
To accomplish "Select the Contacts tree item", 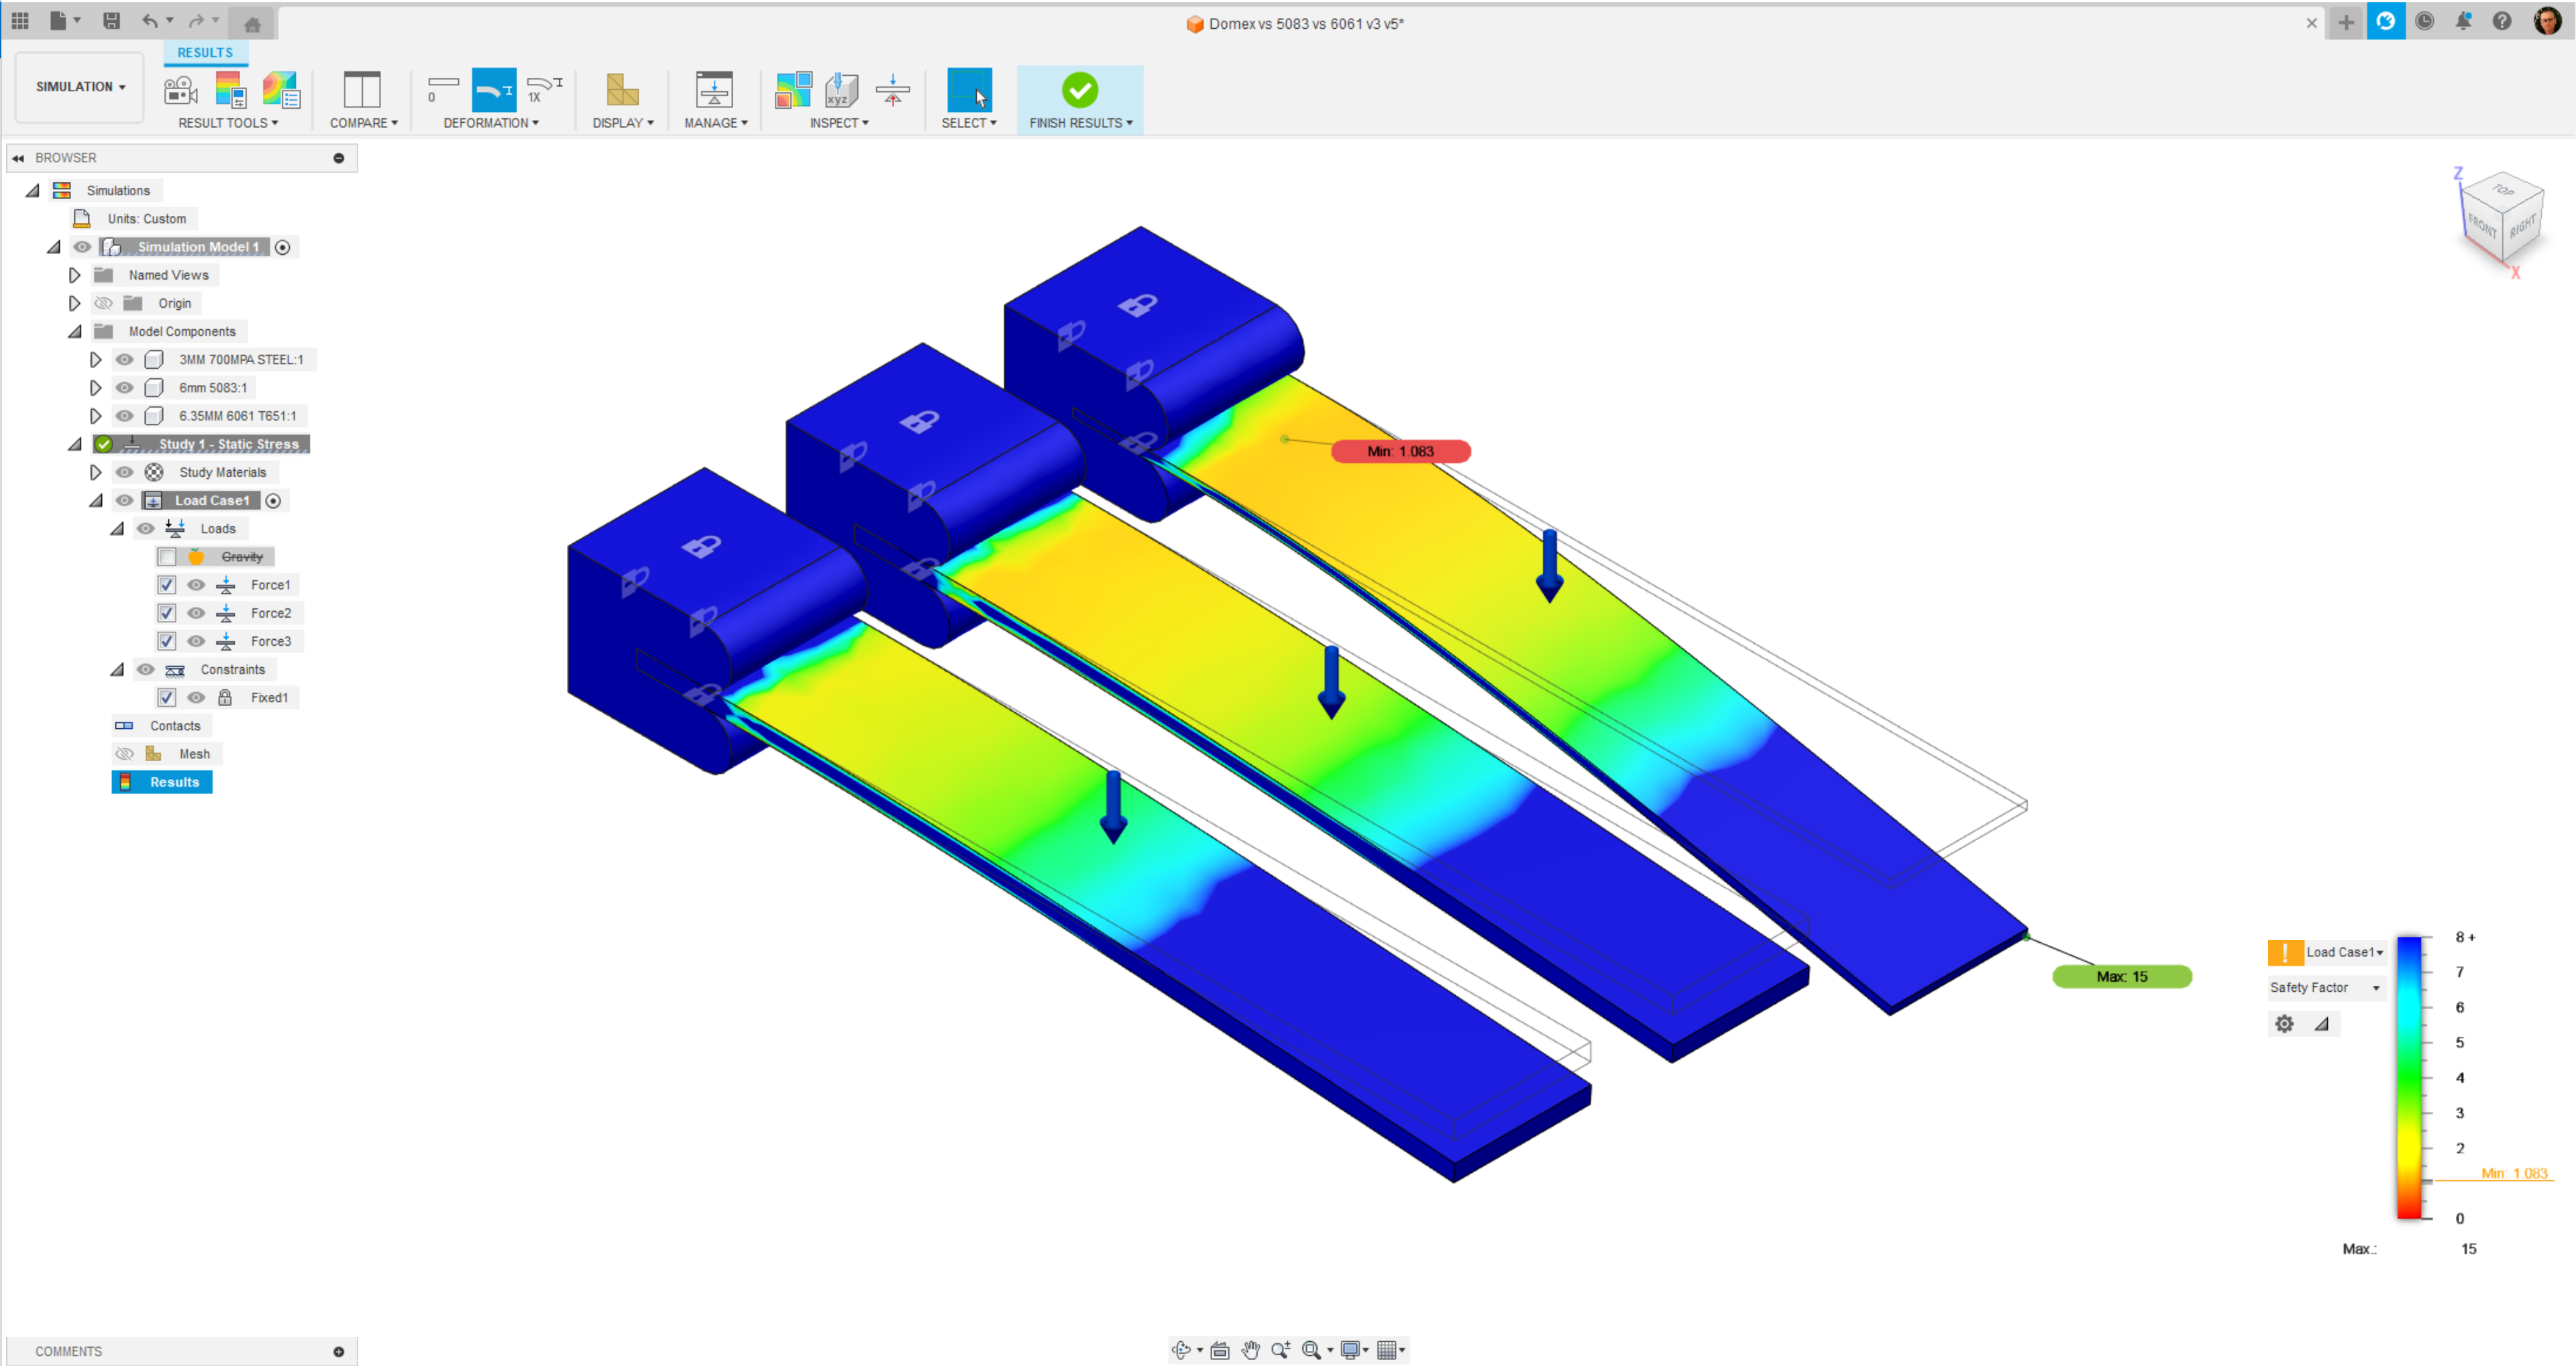I will tap(175, 726).
